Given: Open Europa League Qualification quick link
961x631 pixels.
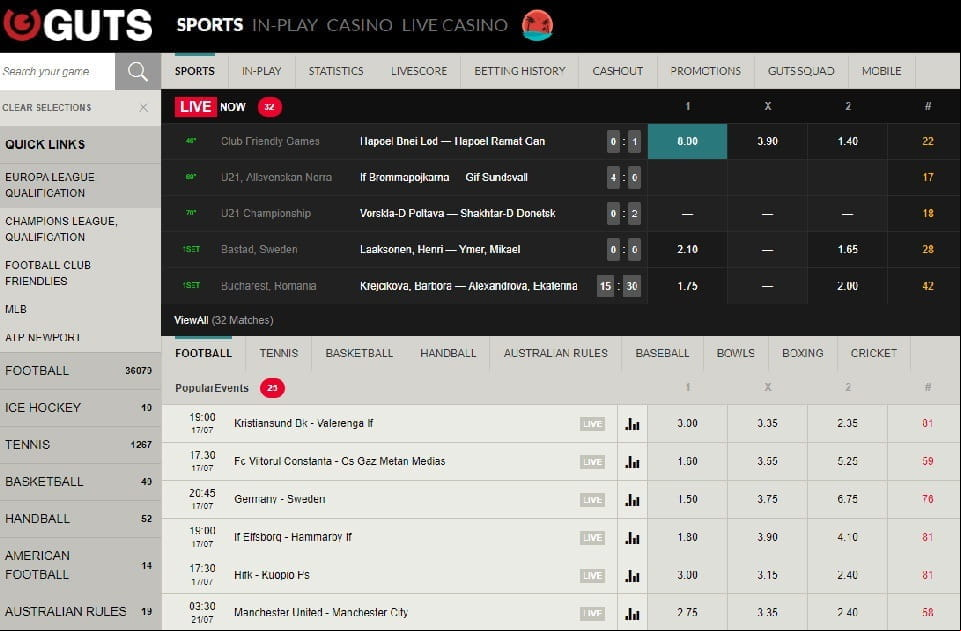Looking at the screenshot, I should [x=80, y=185].
